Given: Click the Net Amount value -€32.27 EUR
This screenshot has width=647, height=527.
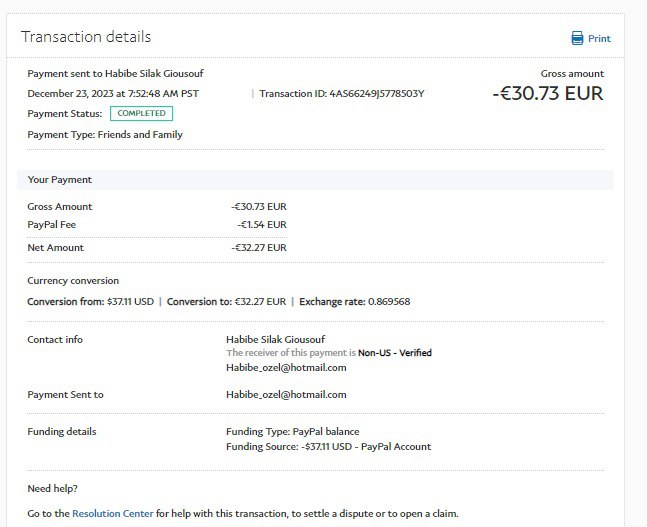Looking at the screenshot, I should [258, 247].
